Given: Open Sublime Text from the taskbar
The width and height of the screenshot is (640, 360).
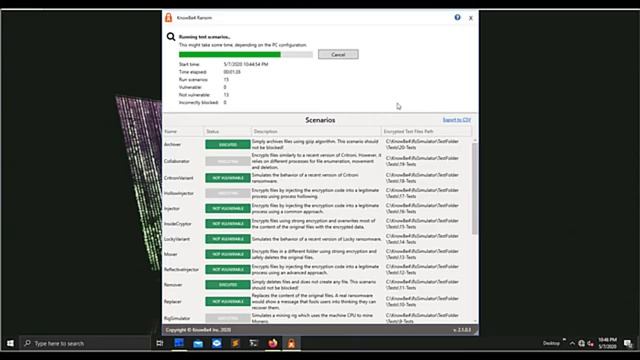Looking at the screenshot, I should point(235,343).
